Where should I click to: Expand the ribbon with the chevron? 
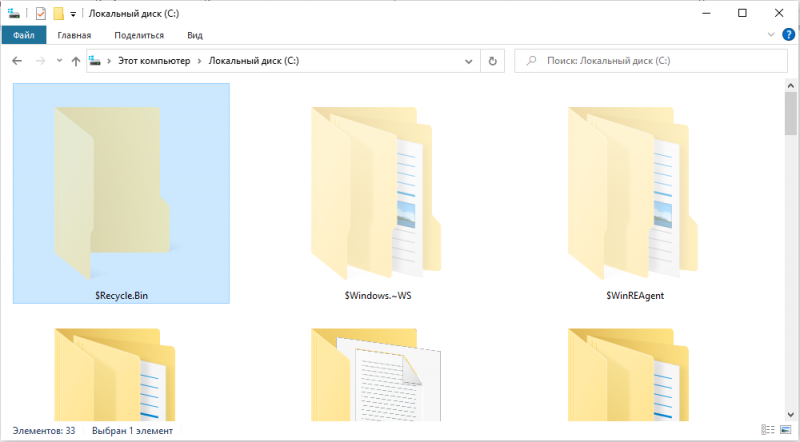771,35
